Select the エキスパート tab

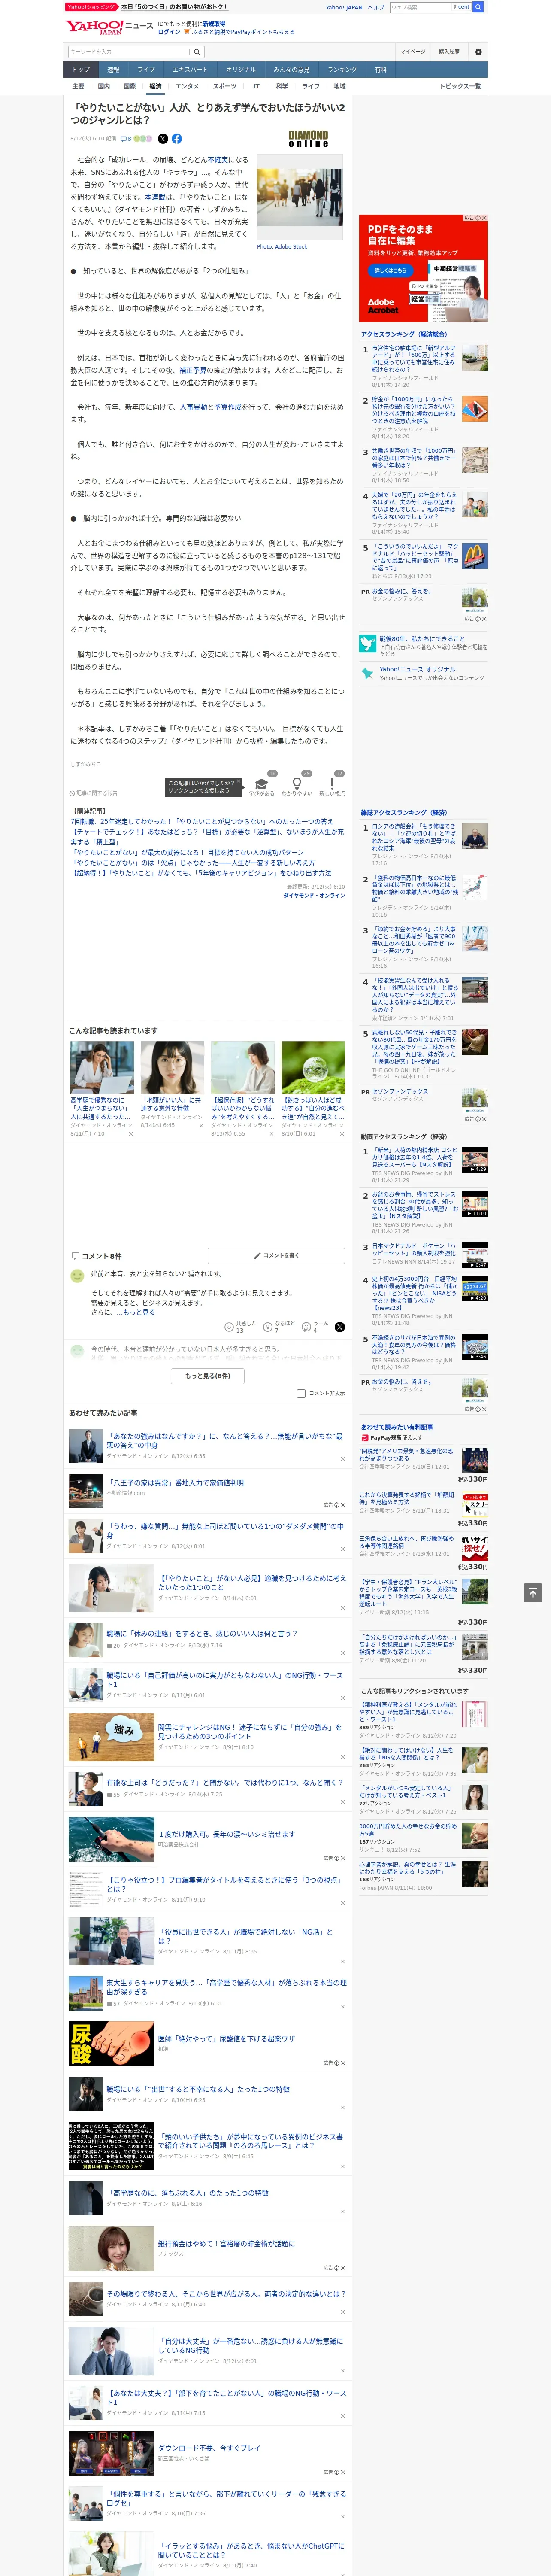[190, 69]
